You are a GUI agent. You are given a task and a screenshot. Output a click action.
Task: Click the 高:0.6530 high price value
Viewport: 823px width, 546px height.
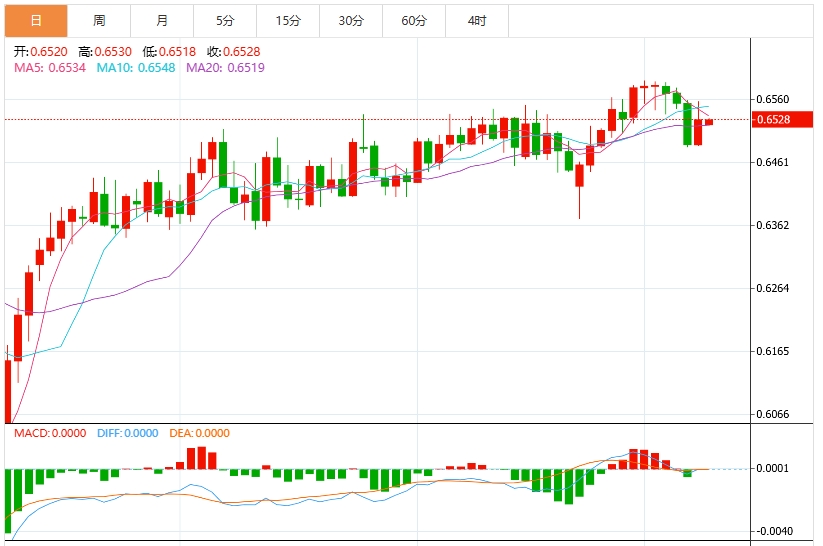pos(105,51)
